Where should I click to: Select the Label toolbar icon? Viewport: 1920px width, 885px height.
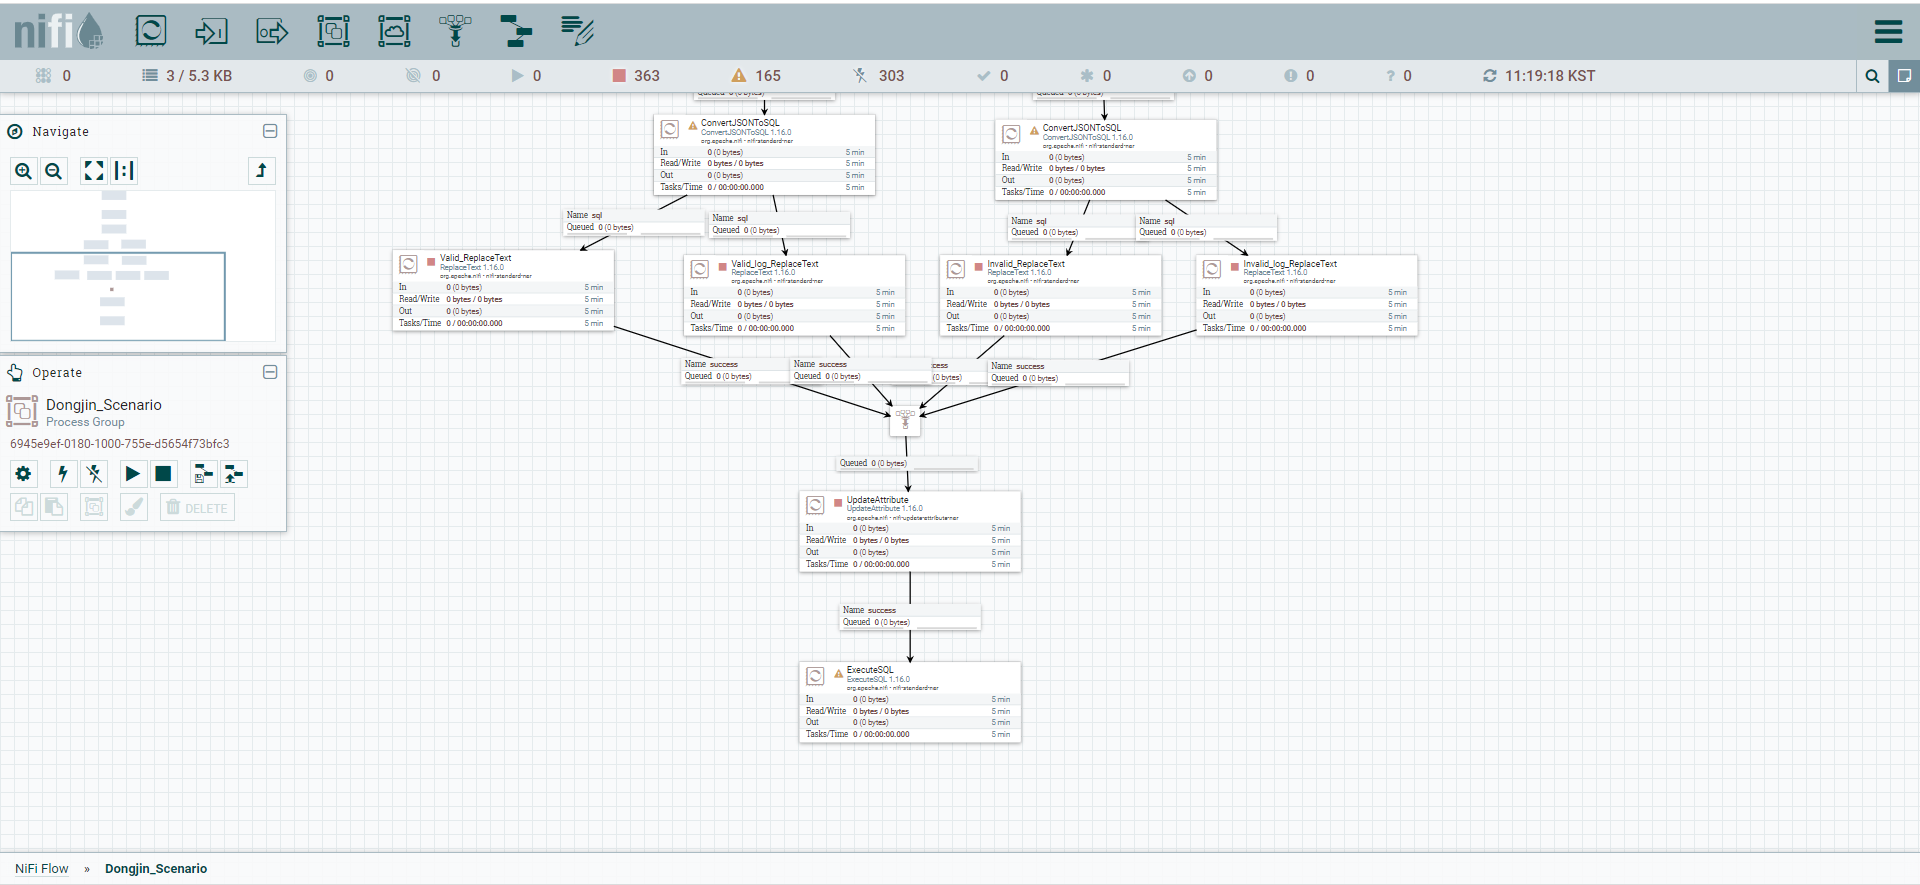pos(577,31)
